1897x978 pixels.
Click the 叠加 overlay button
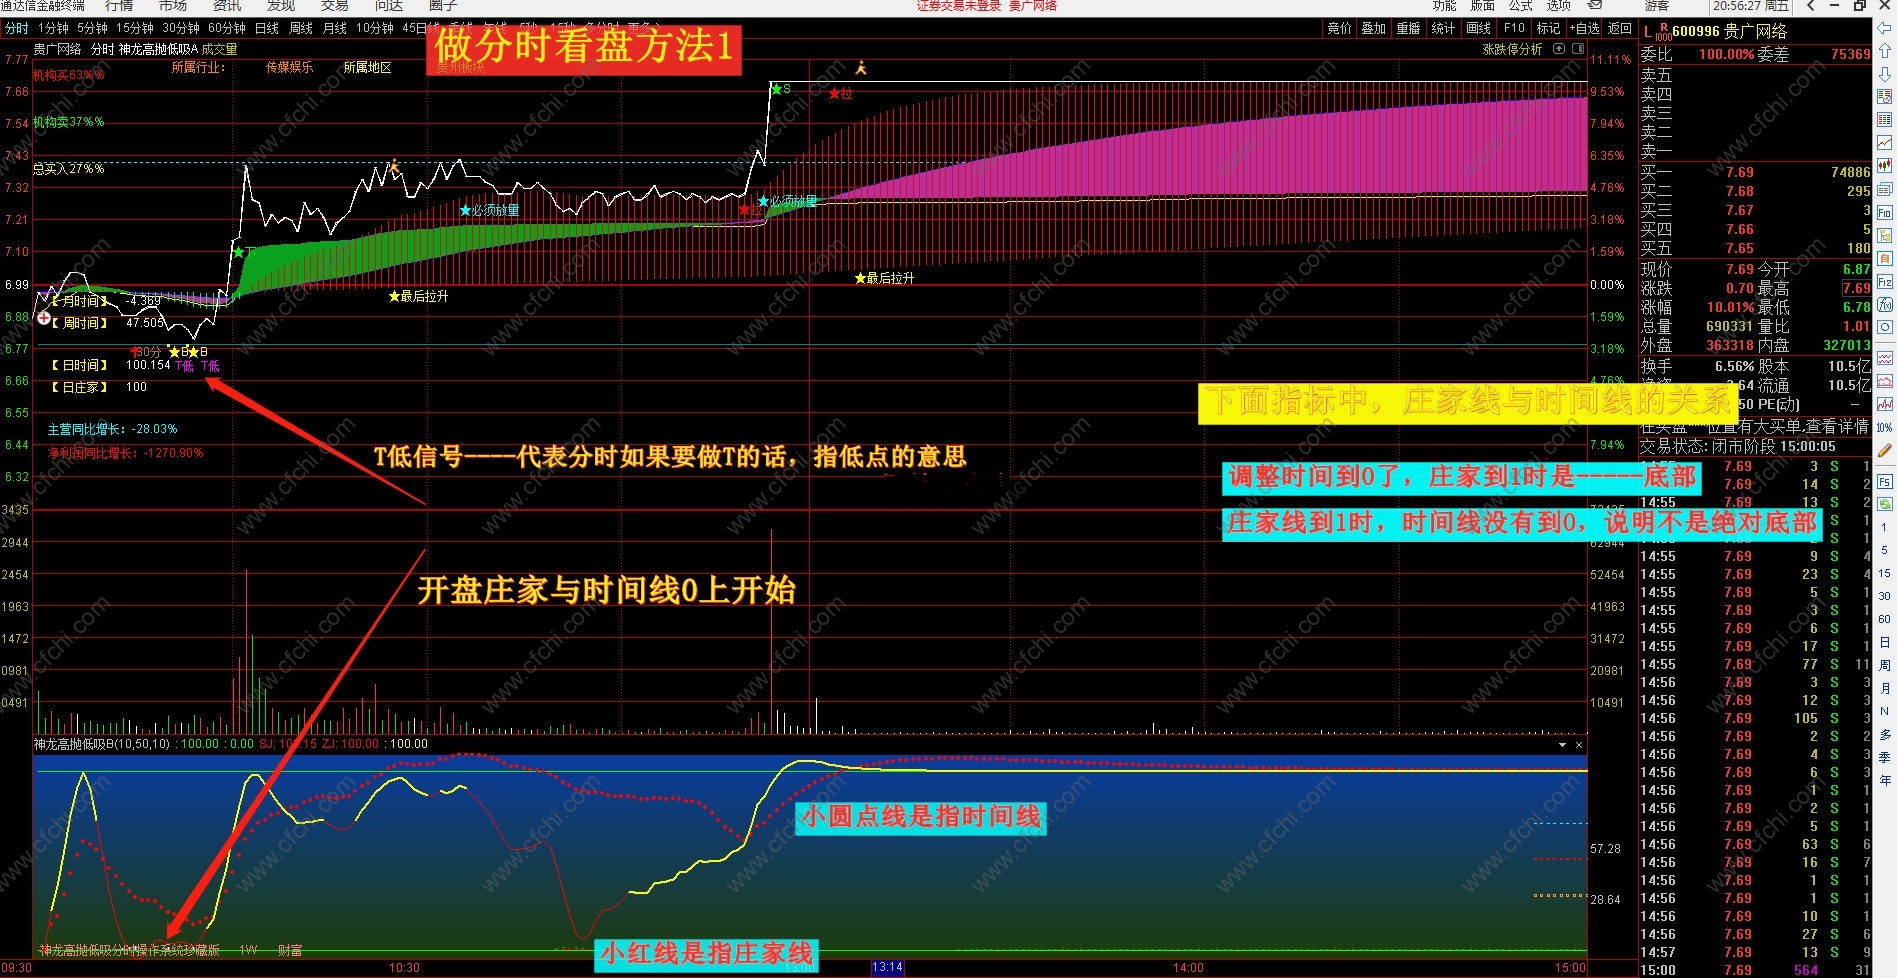click(x=1374, y=28)
